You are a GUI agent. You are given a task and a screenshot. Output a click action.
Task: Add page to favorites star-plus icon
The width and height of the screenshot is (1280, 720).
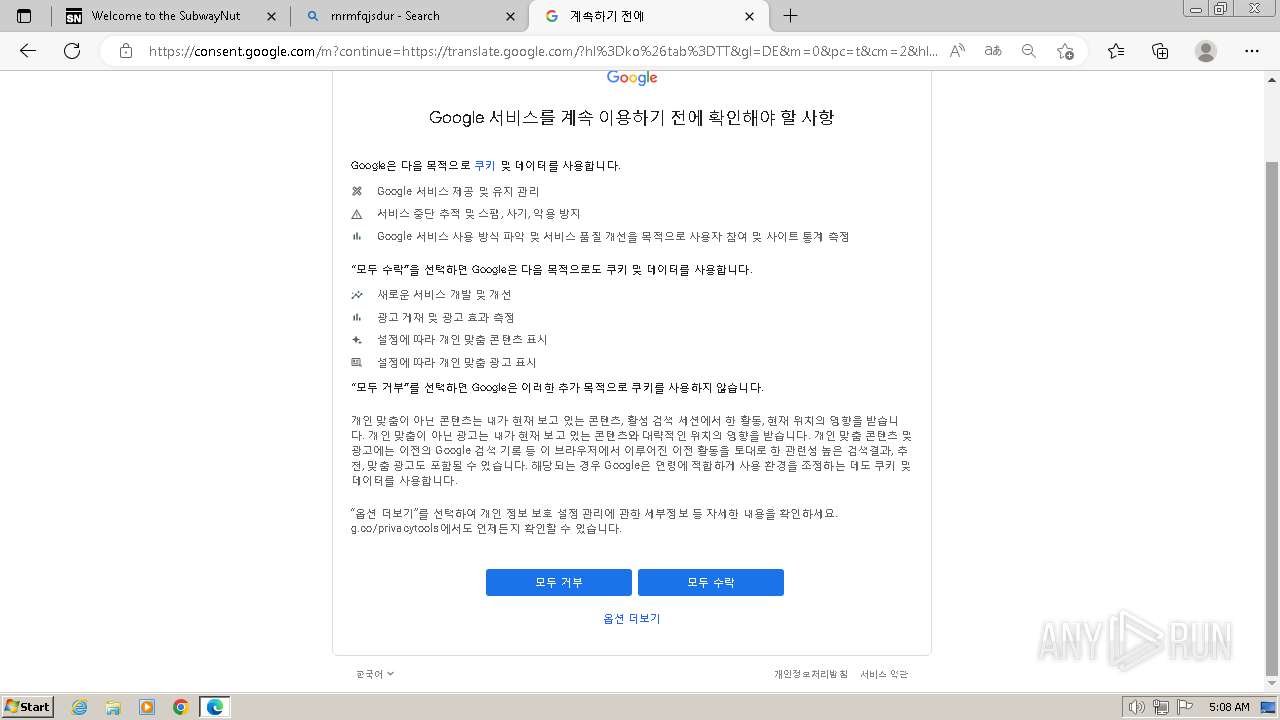point(1065,51)
